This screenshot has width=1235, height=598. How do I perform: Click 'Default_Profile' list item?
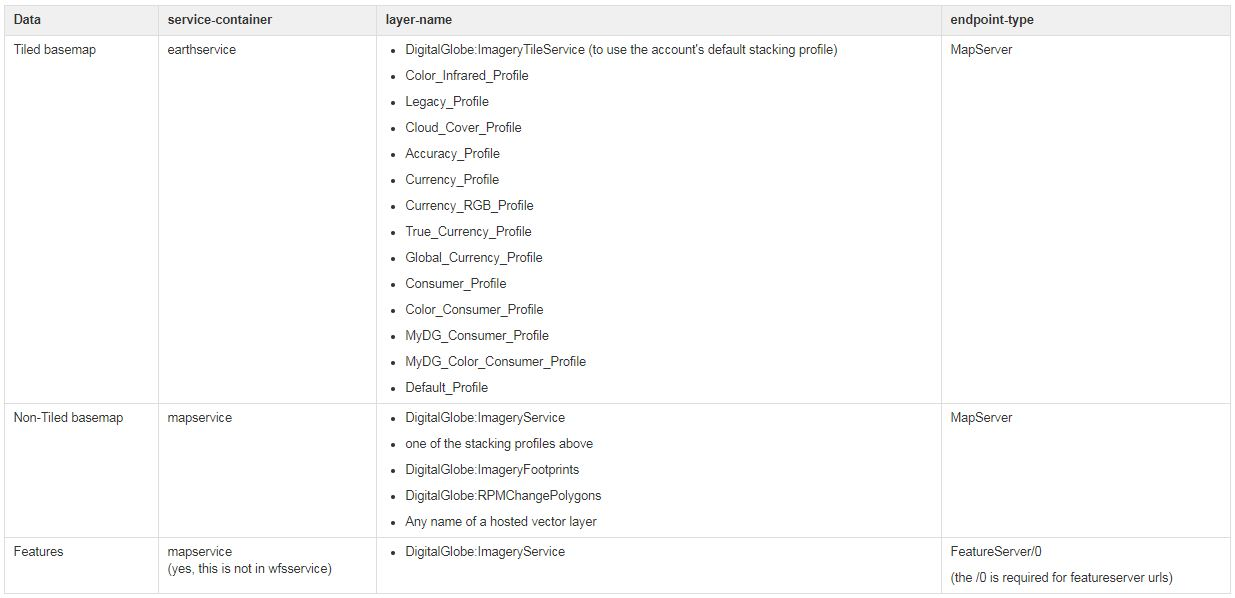(447, 388)
